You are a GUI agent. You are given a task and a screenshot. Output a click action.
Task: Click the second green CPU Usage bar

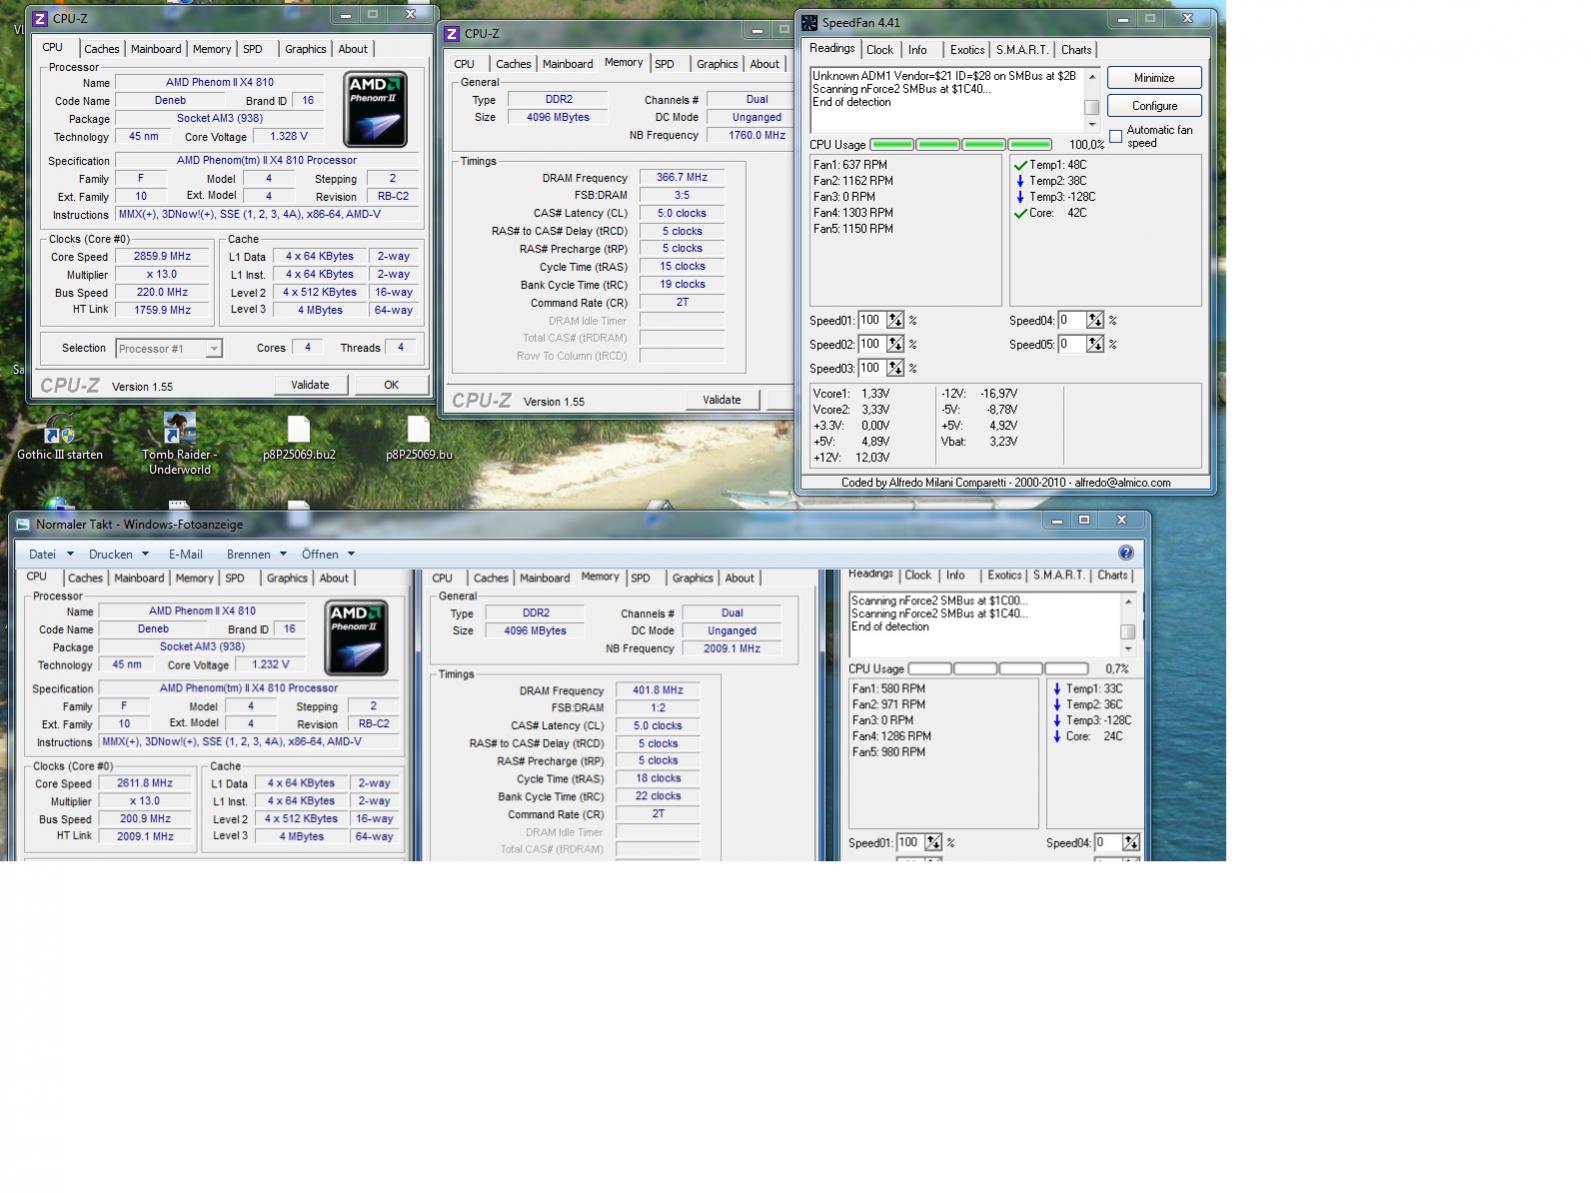[938, 145]
